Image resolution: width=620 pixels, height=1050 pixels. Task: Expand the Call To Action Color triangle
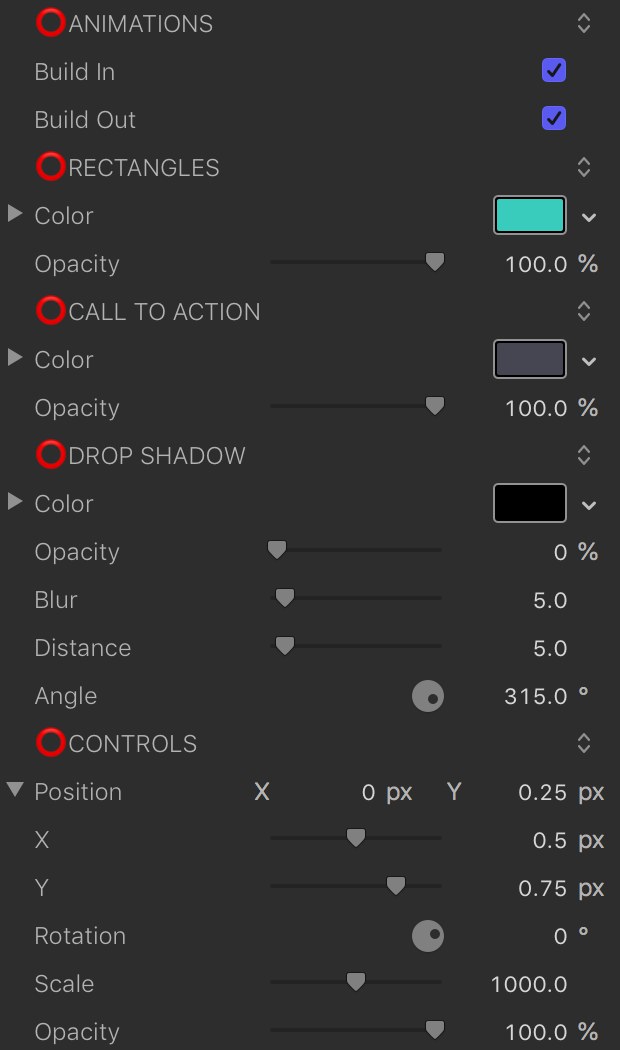tap(15, 358)
